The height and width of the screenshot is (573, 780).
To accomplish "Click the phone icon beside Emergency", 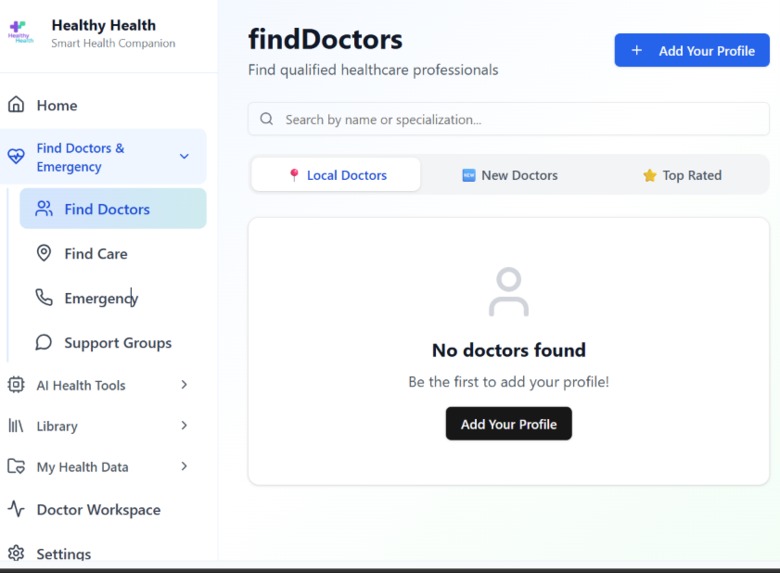I will [x=44, y=297].
